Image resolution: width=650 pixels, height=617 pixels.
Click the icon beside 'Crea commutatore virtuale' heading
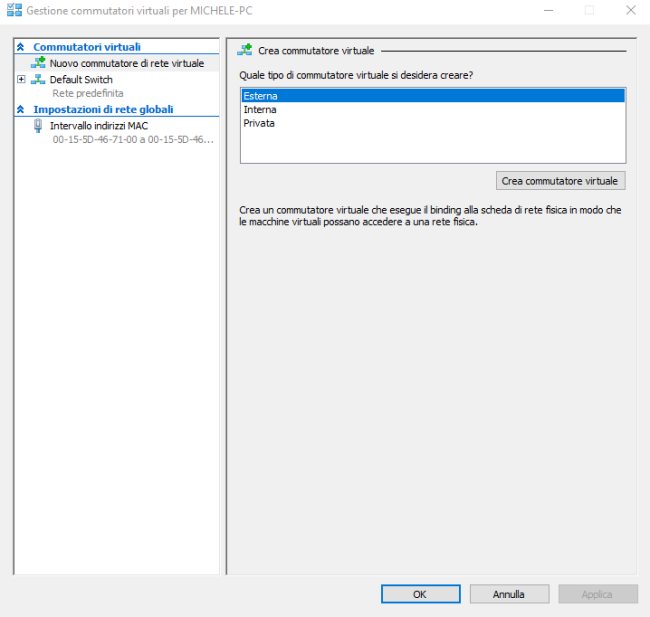coord(244,50)
